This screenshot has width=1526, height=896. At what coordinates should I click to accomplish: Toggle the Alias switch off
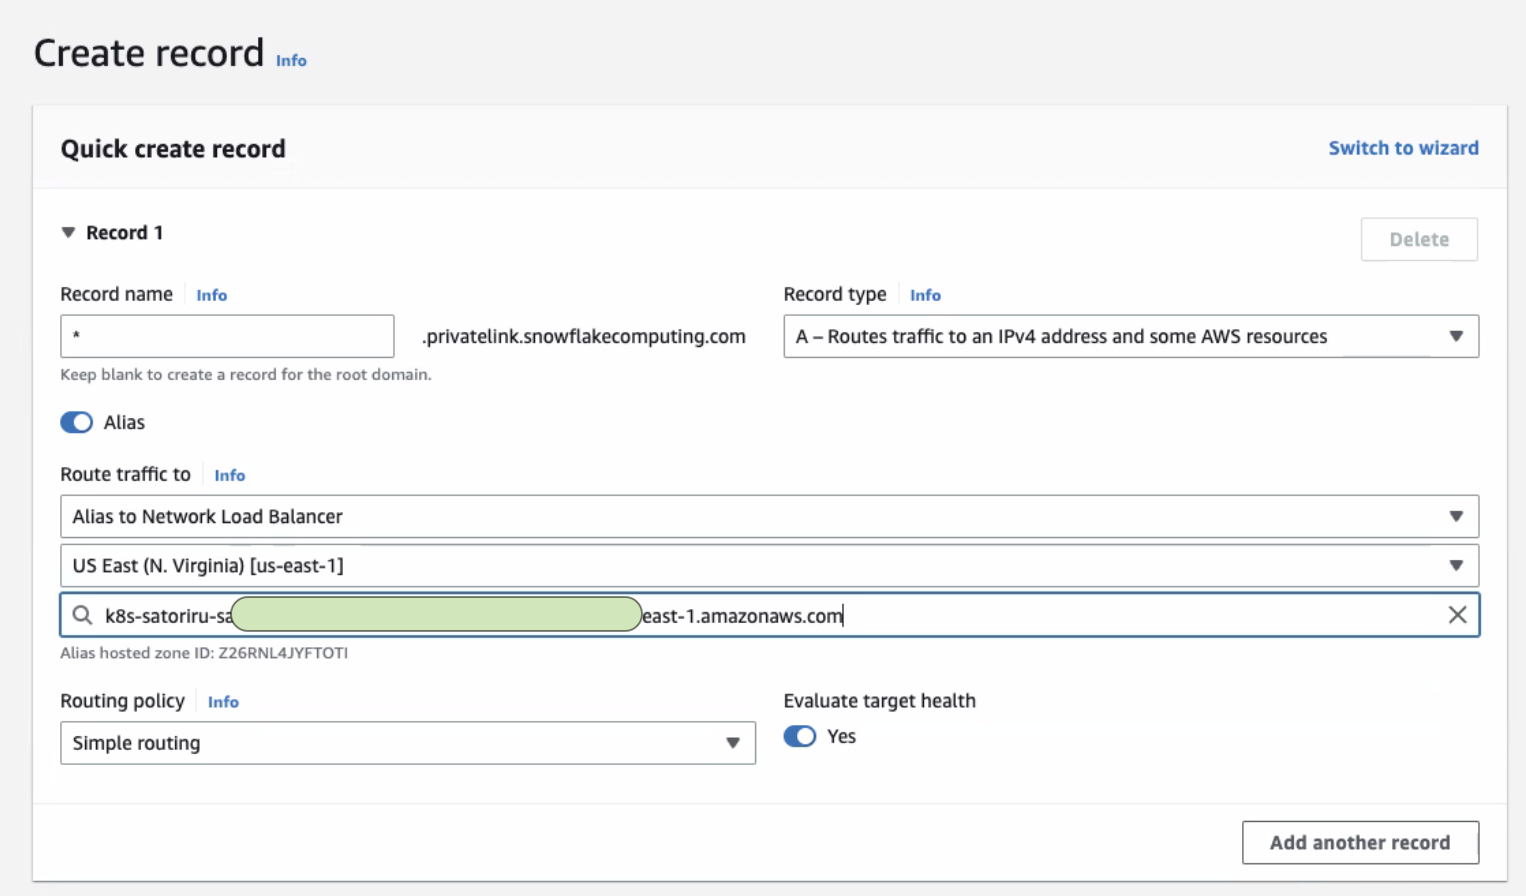[x=77, y=422]
